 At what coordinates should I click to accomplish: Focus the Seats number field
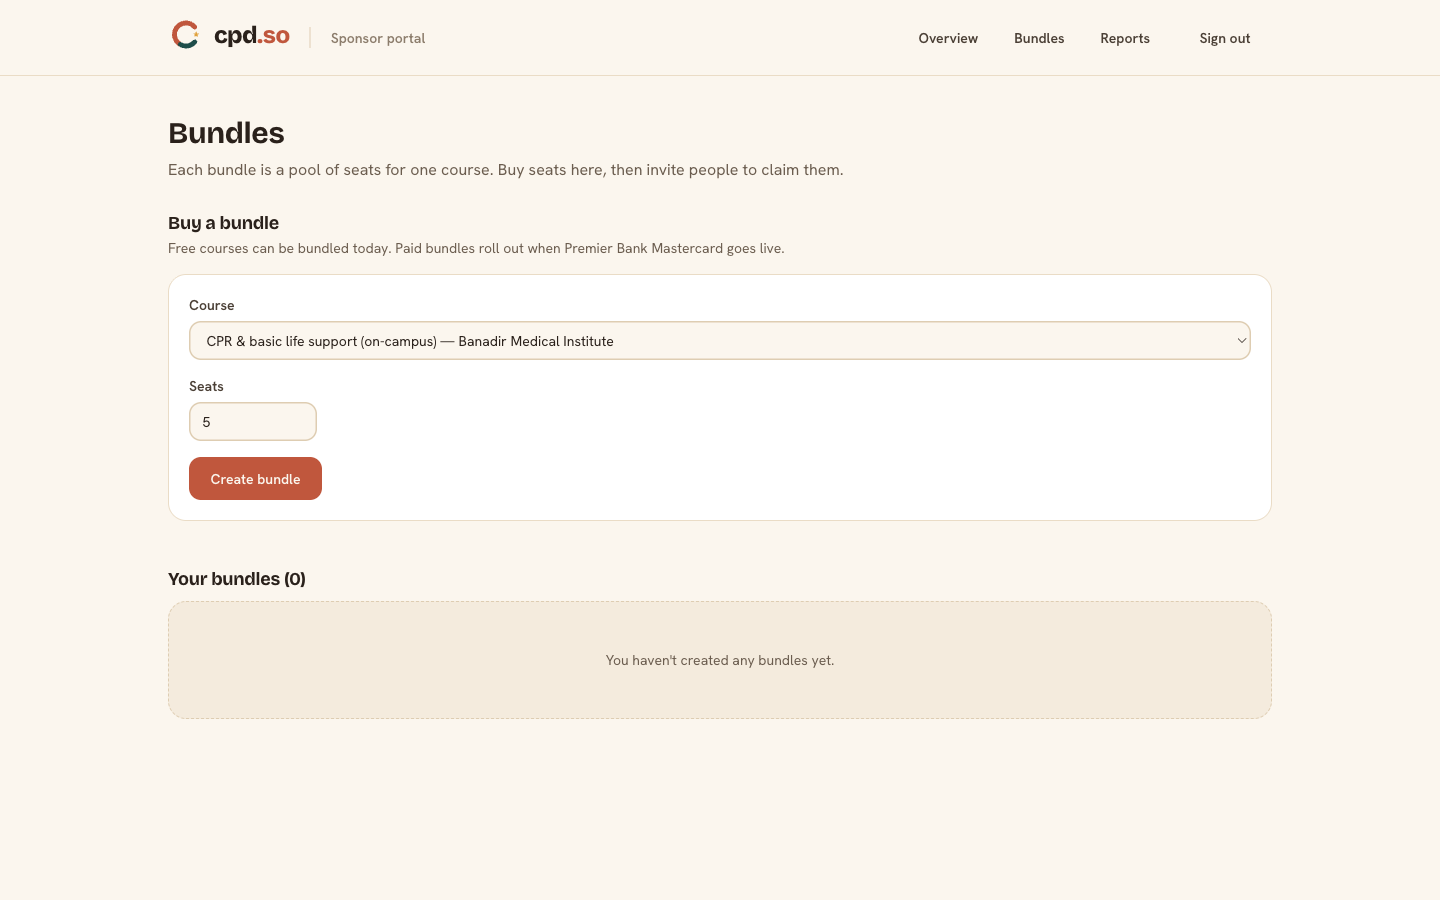tap(253, 422)
